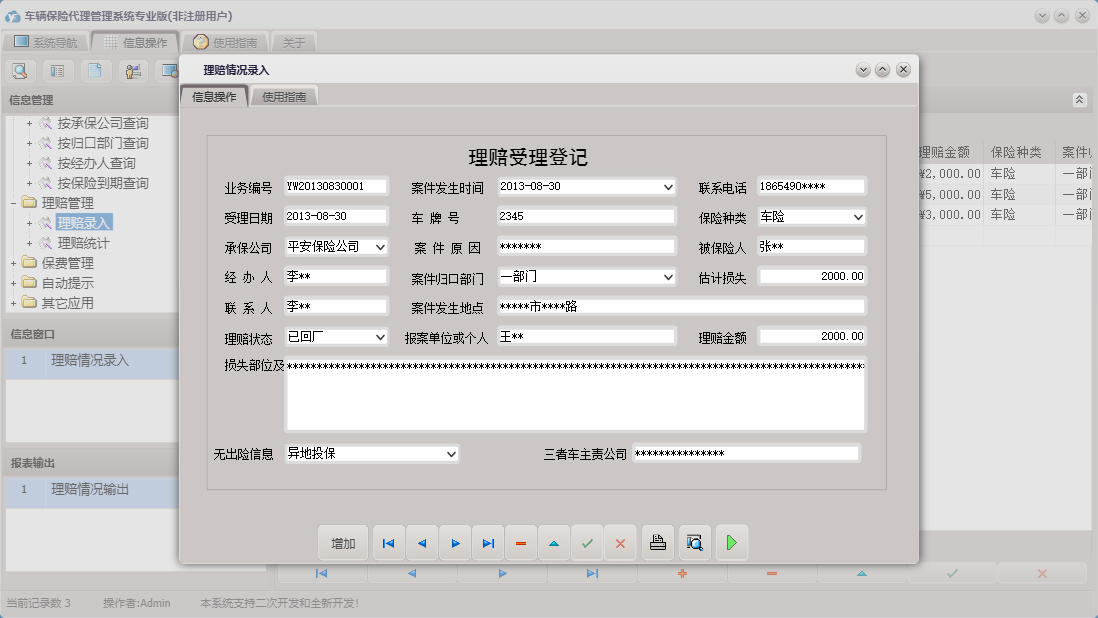Jump to the first record in the dialog
The height and width of the screenshot is (618, 1098).
tap(388, 543)
